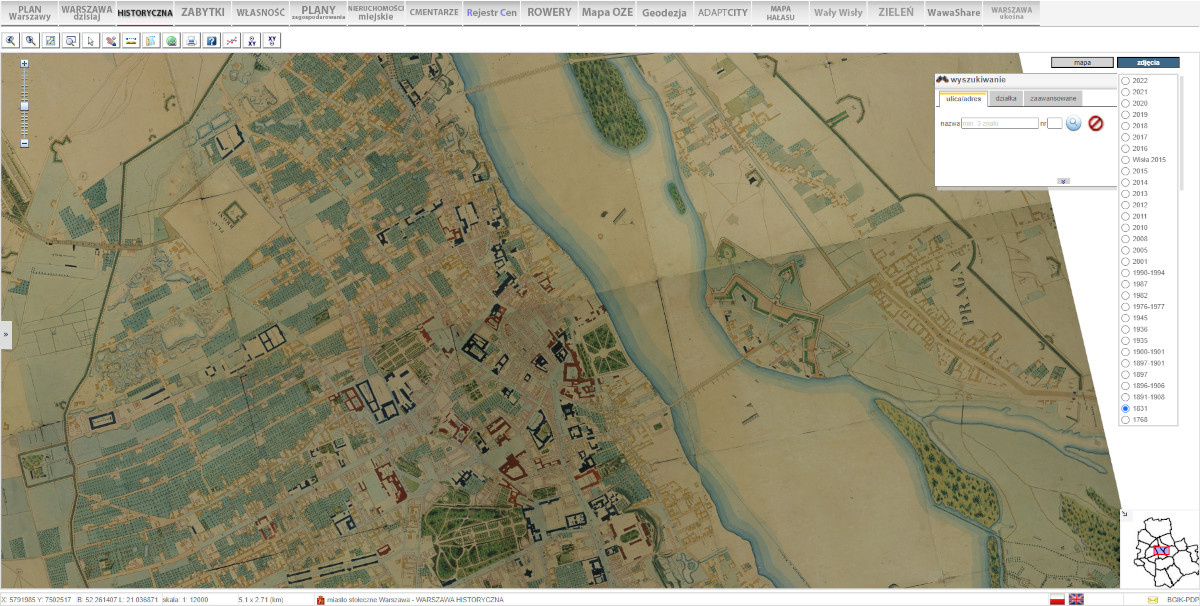Image resolution: width=1200 pixels, height=606 pixels.
Task: Select the 1768 map radio button
Action: pos(1126,420)
